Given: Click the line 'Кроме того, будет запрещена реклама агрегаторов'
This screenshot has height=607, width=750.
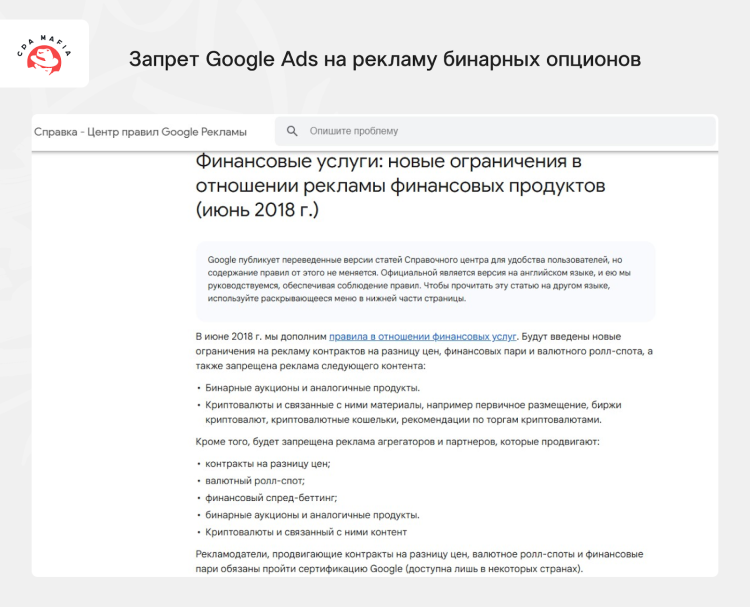Looking at the screenshot, I should click(397, 441).
